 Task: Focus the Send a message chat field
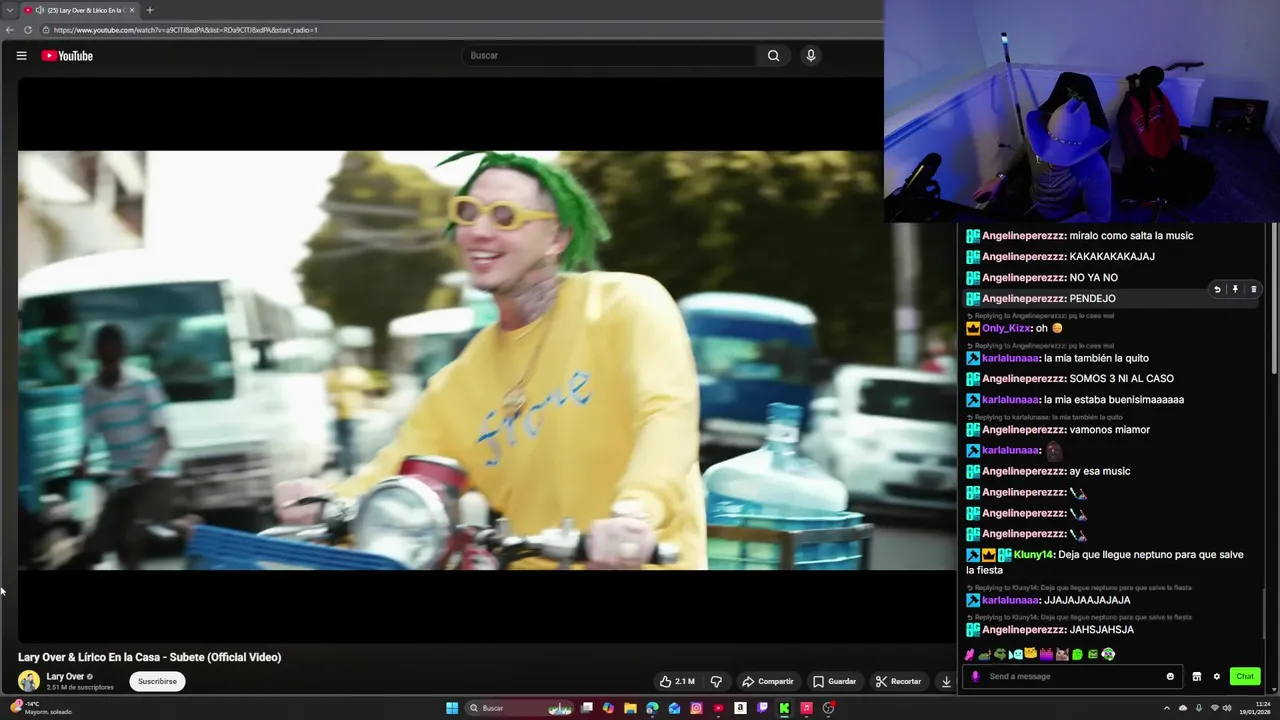[x=1075, y=676]
